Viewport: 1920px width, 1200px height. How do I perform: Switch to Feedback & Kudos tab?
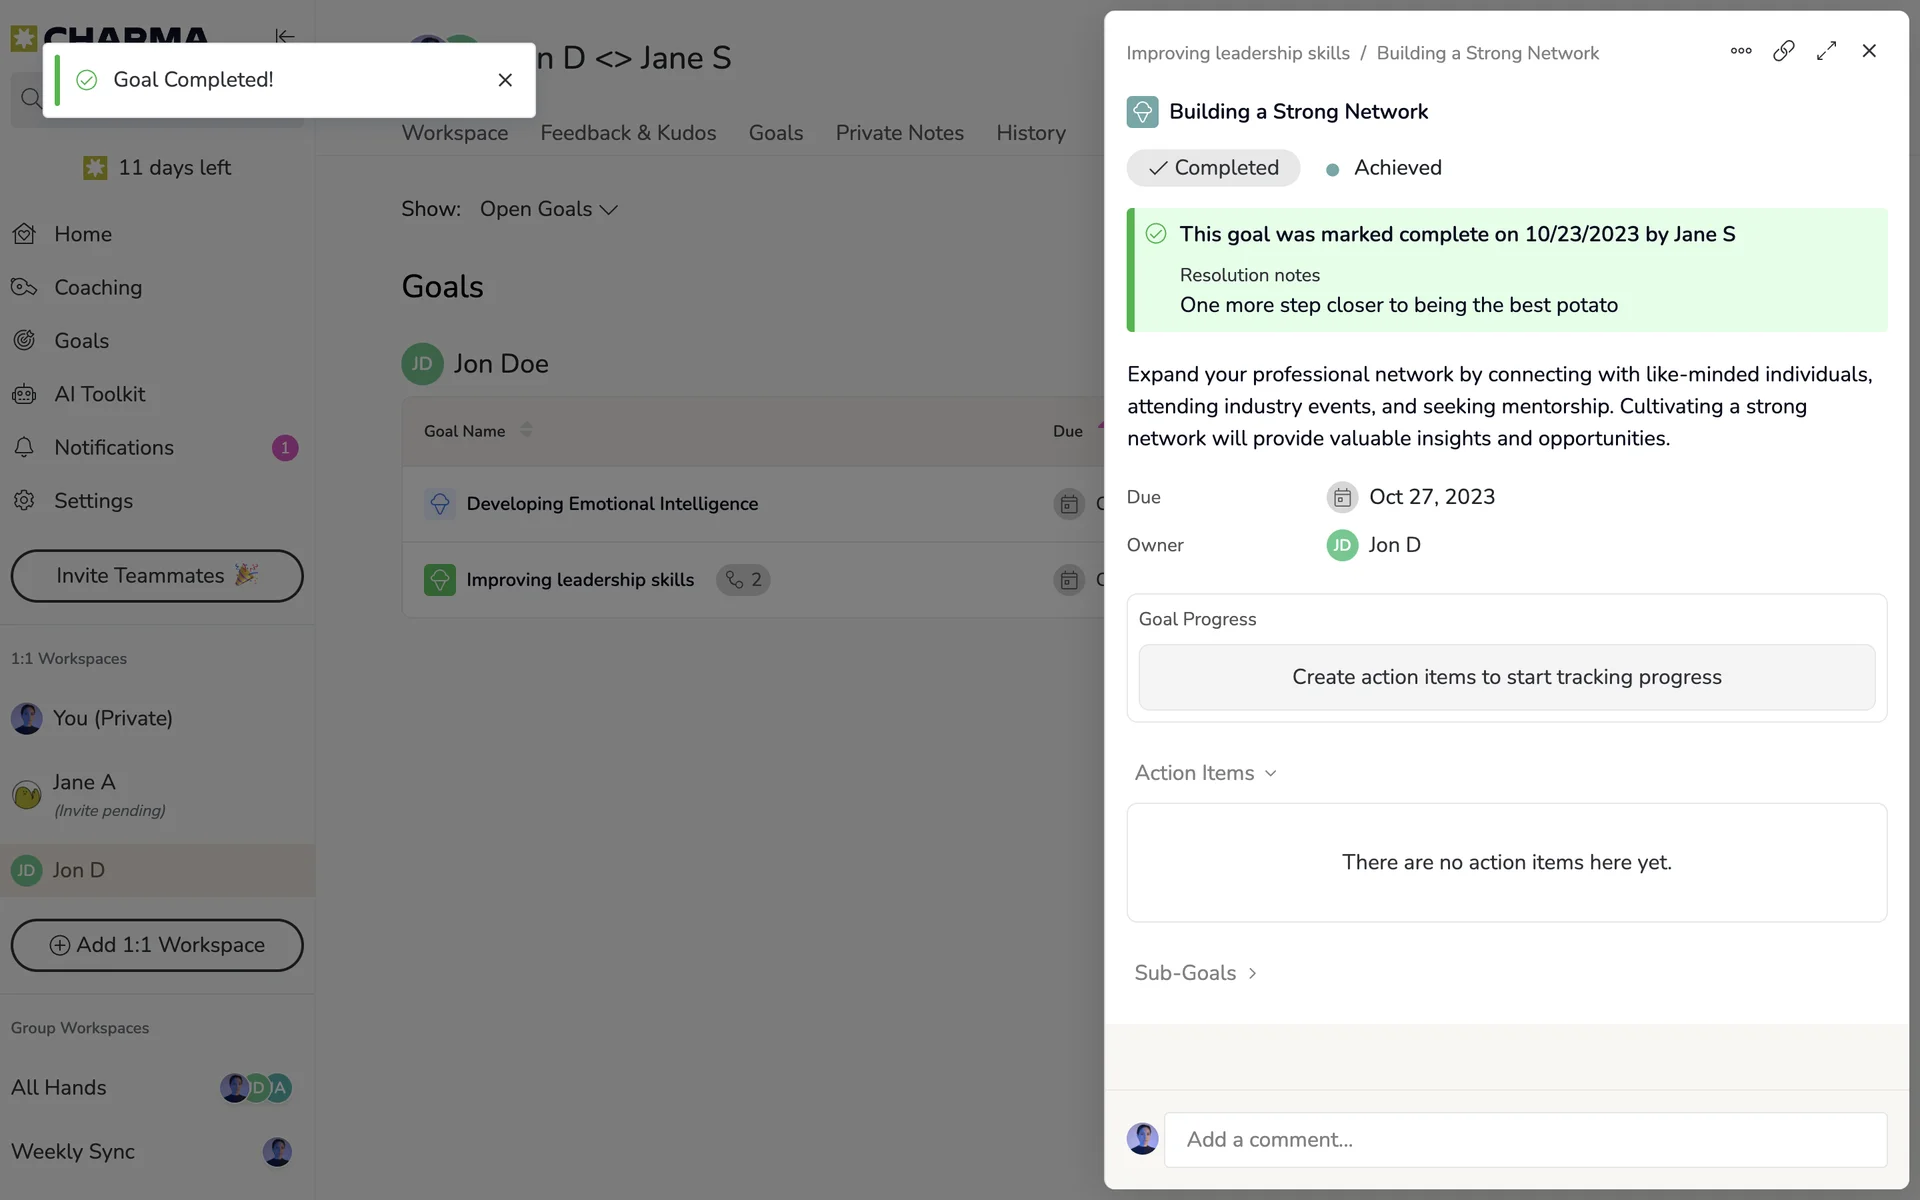pos(628,133)
